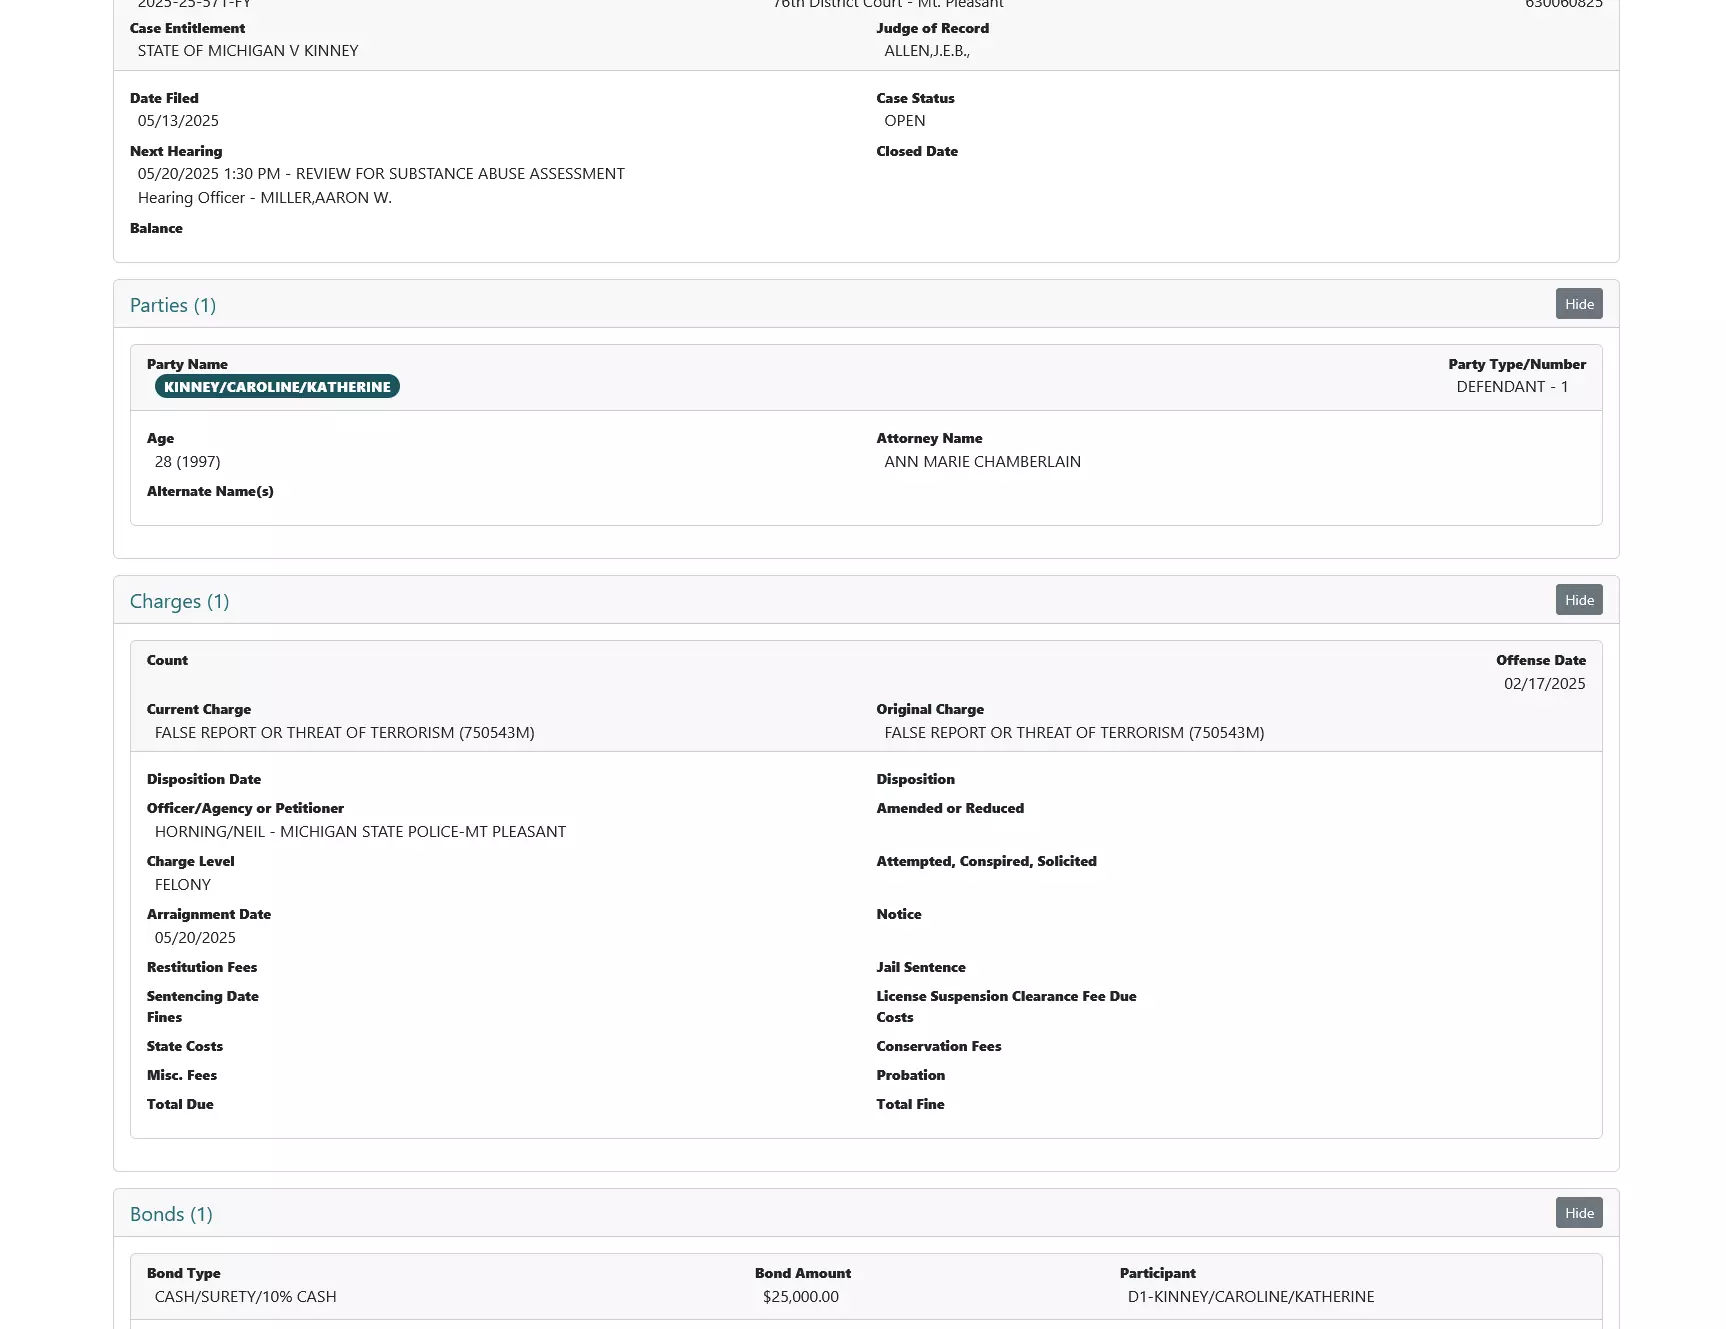The width and height of the screenshot is (1726, 1329).
Task: Click the Jail Sentence label
Action: pyautogui.click(x=921, y=967)
